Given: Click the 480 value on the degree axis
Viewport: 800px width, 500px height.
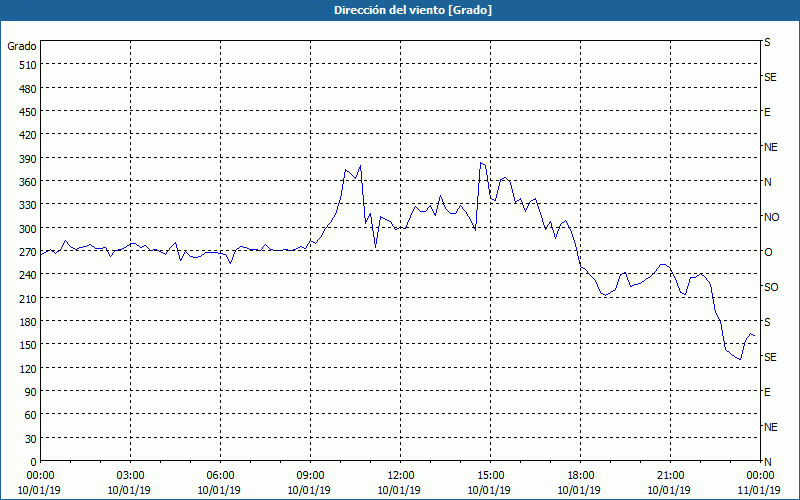Looking at the screenshot, I should (28, 89).
